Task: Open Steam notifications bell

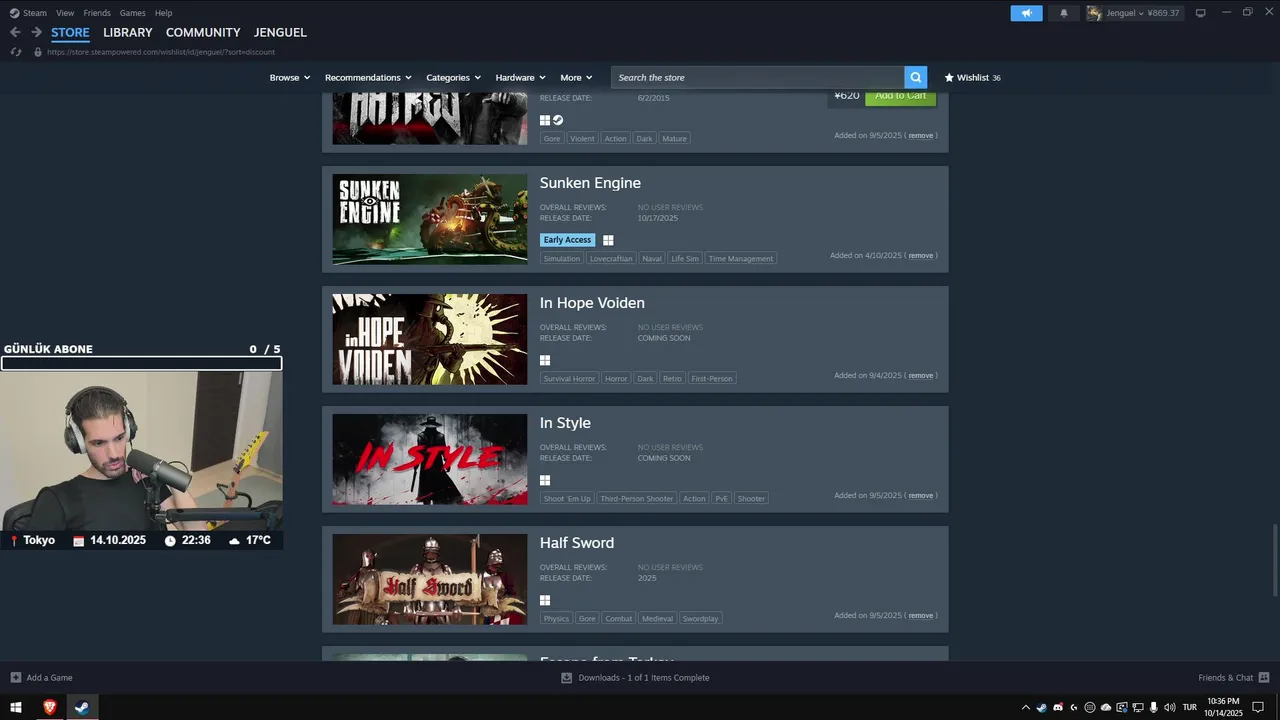Action: click(x=1064, y=13)
